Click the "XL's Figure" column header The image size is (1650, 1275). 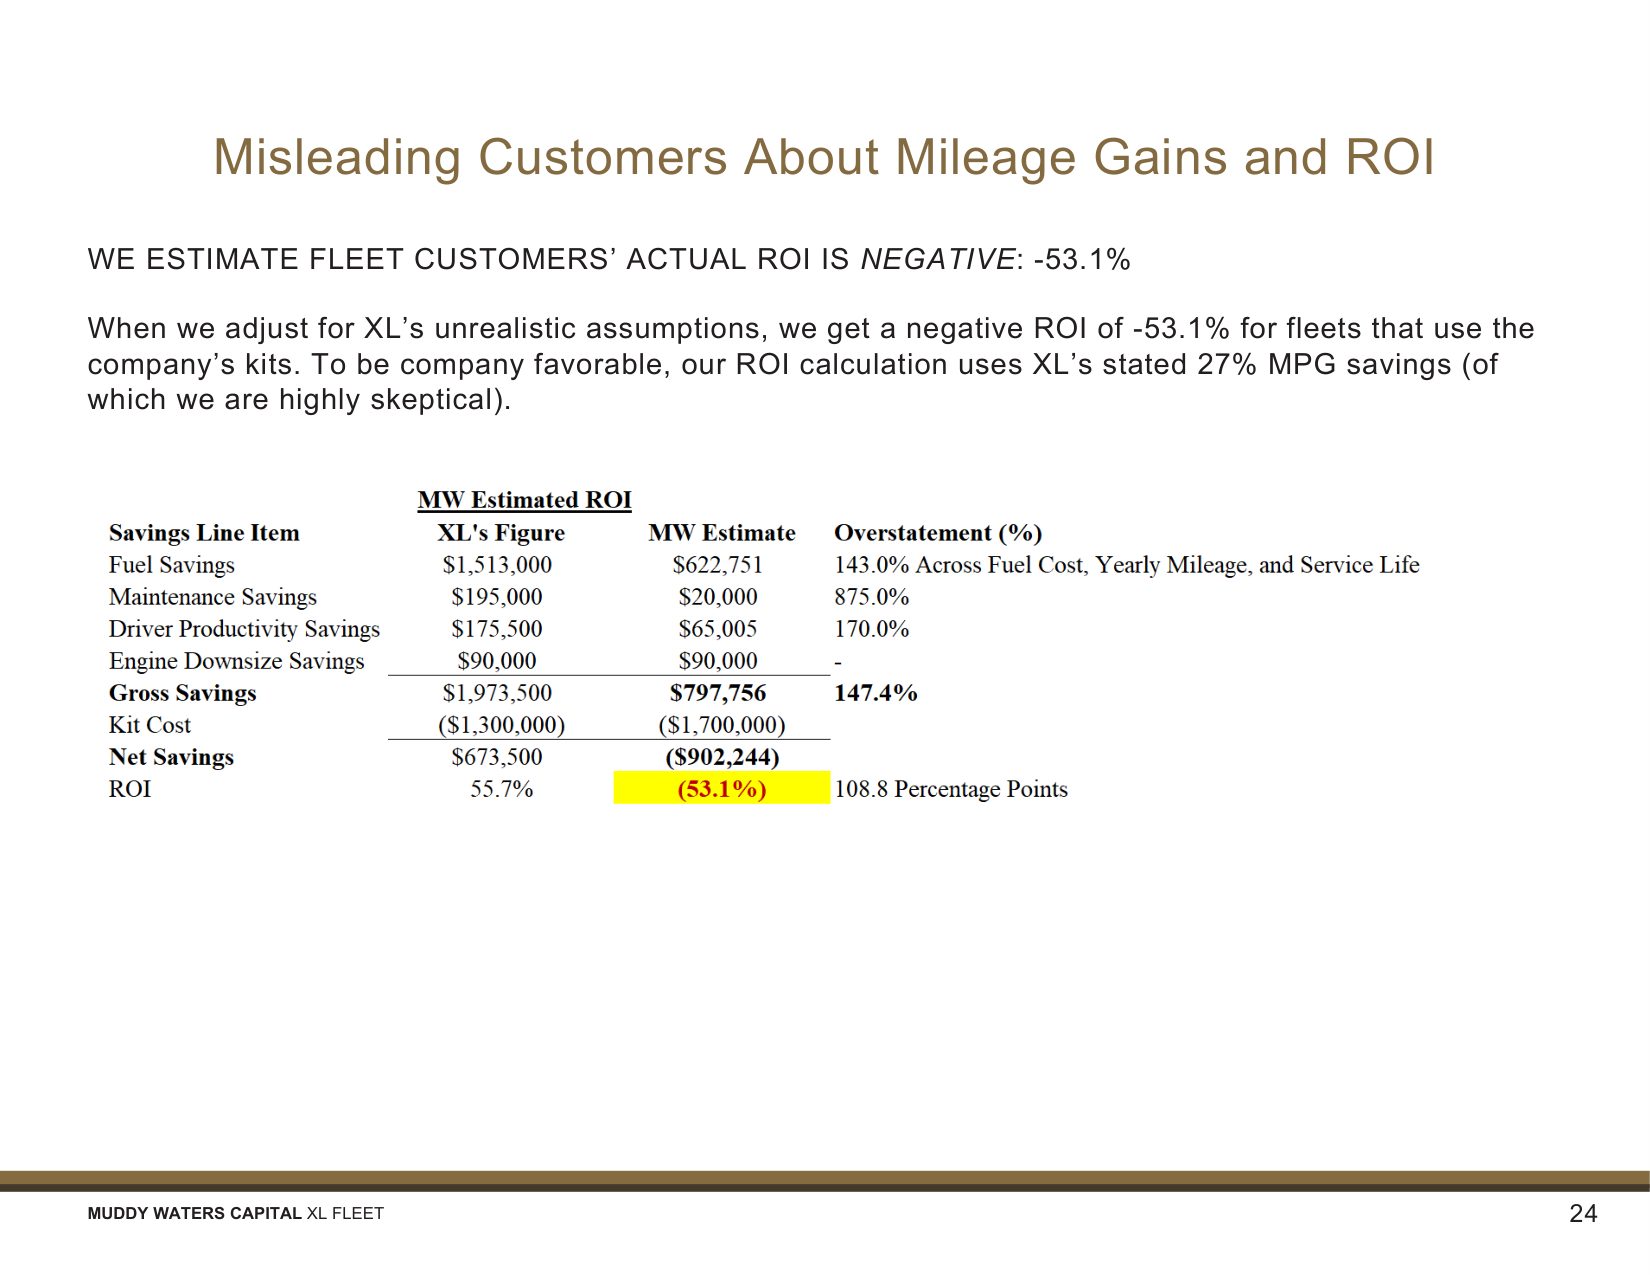(500, 533)
